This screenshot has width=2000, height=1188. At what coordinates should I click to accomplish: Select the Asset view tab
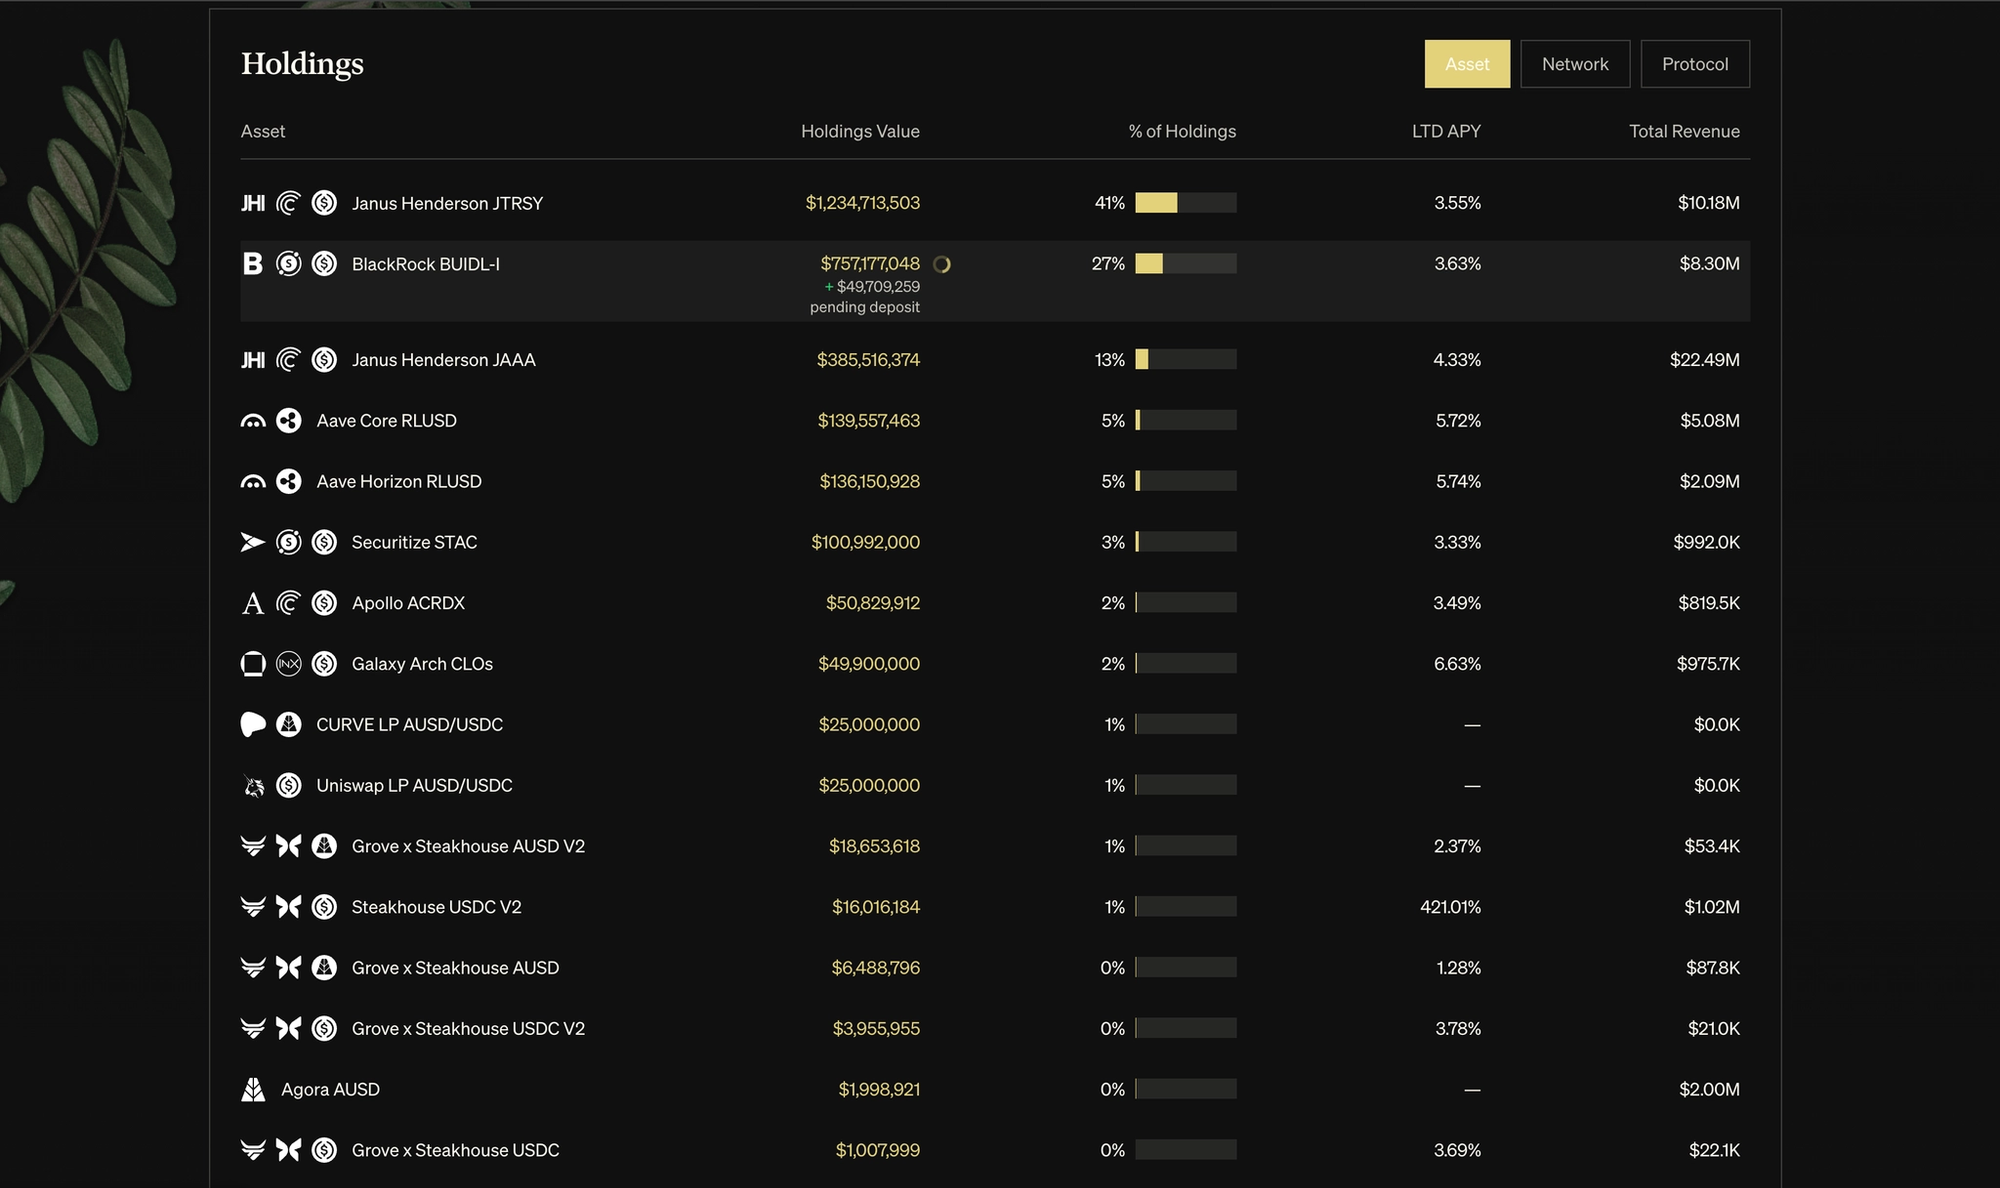pyautogui.click(x=1467, y=64)
